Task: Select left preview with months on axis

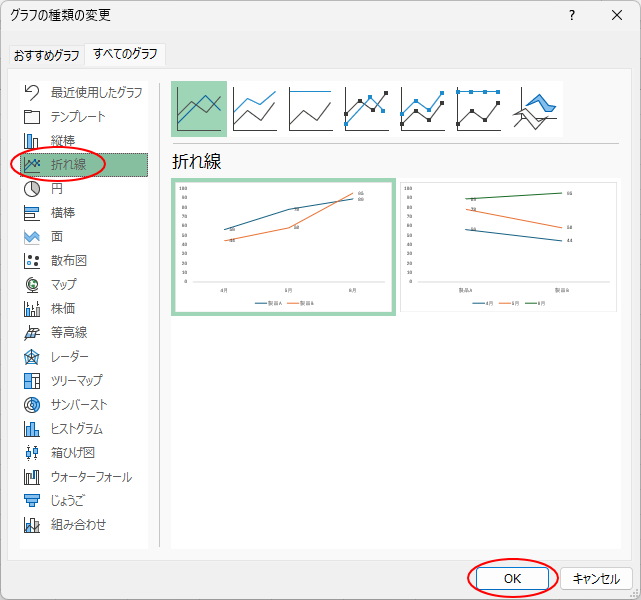Action: (283, 247)
